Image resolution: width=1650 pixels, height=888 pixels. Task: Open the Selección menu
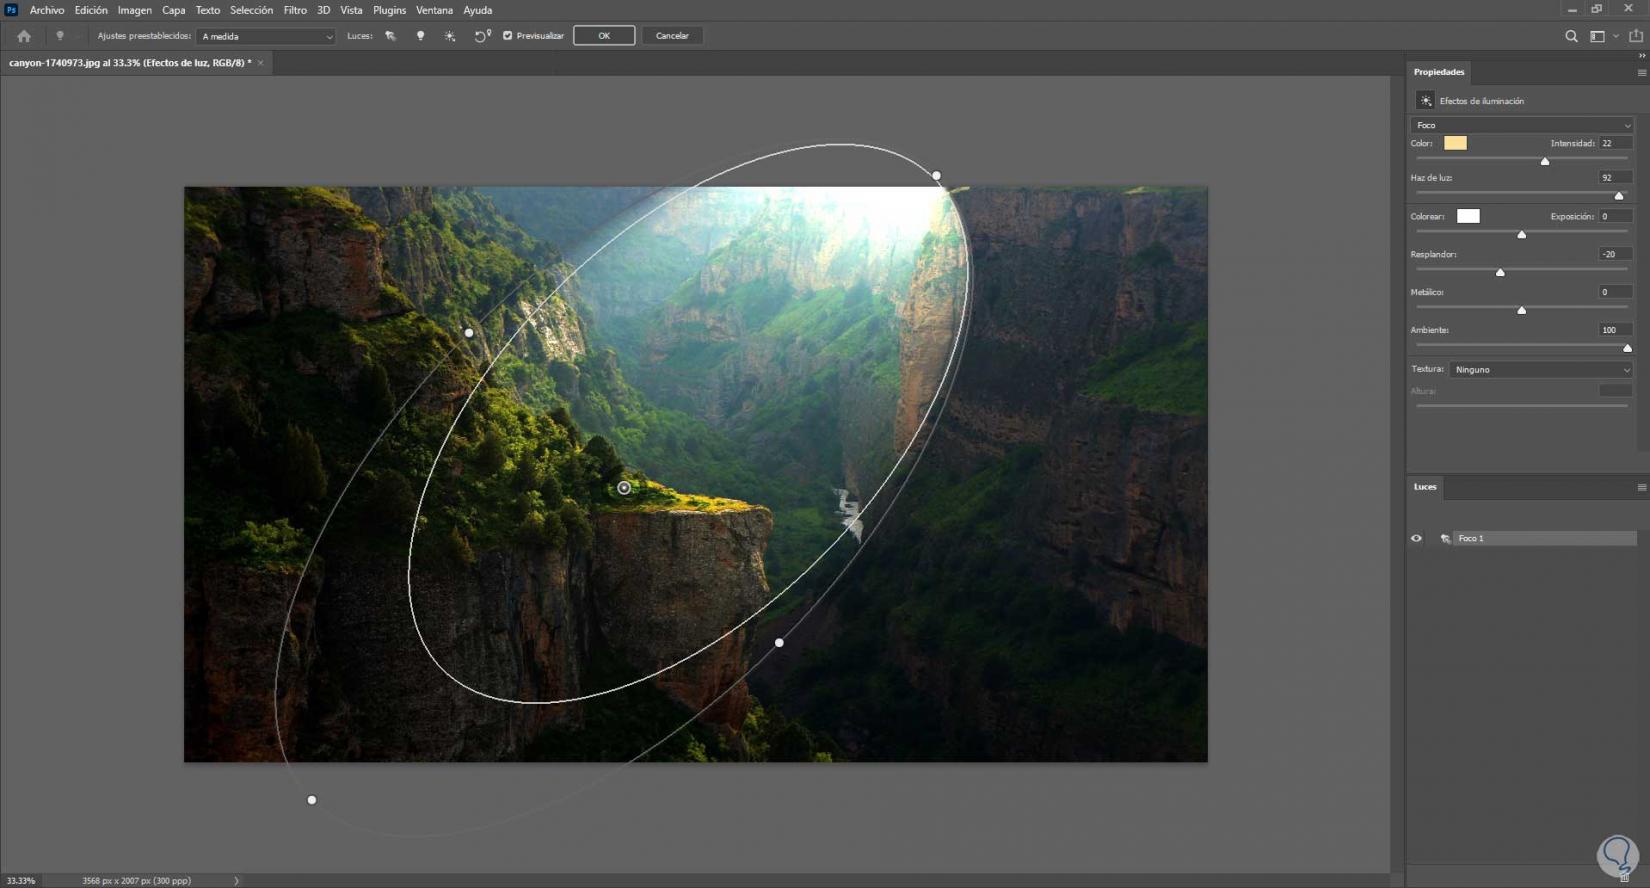[252, 10]
